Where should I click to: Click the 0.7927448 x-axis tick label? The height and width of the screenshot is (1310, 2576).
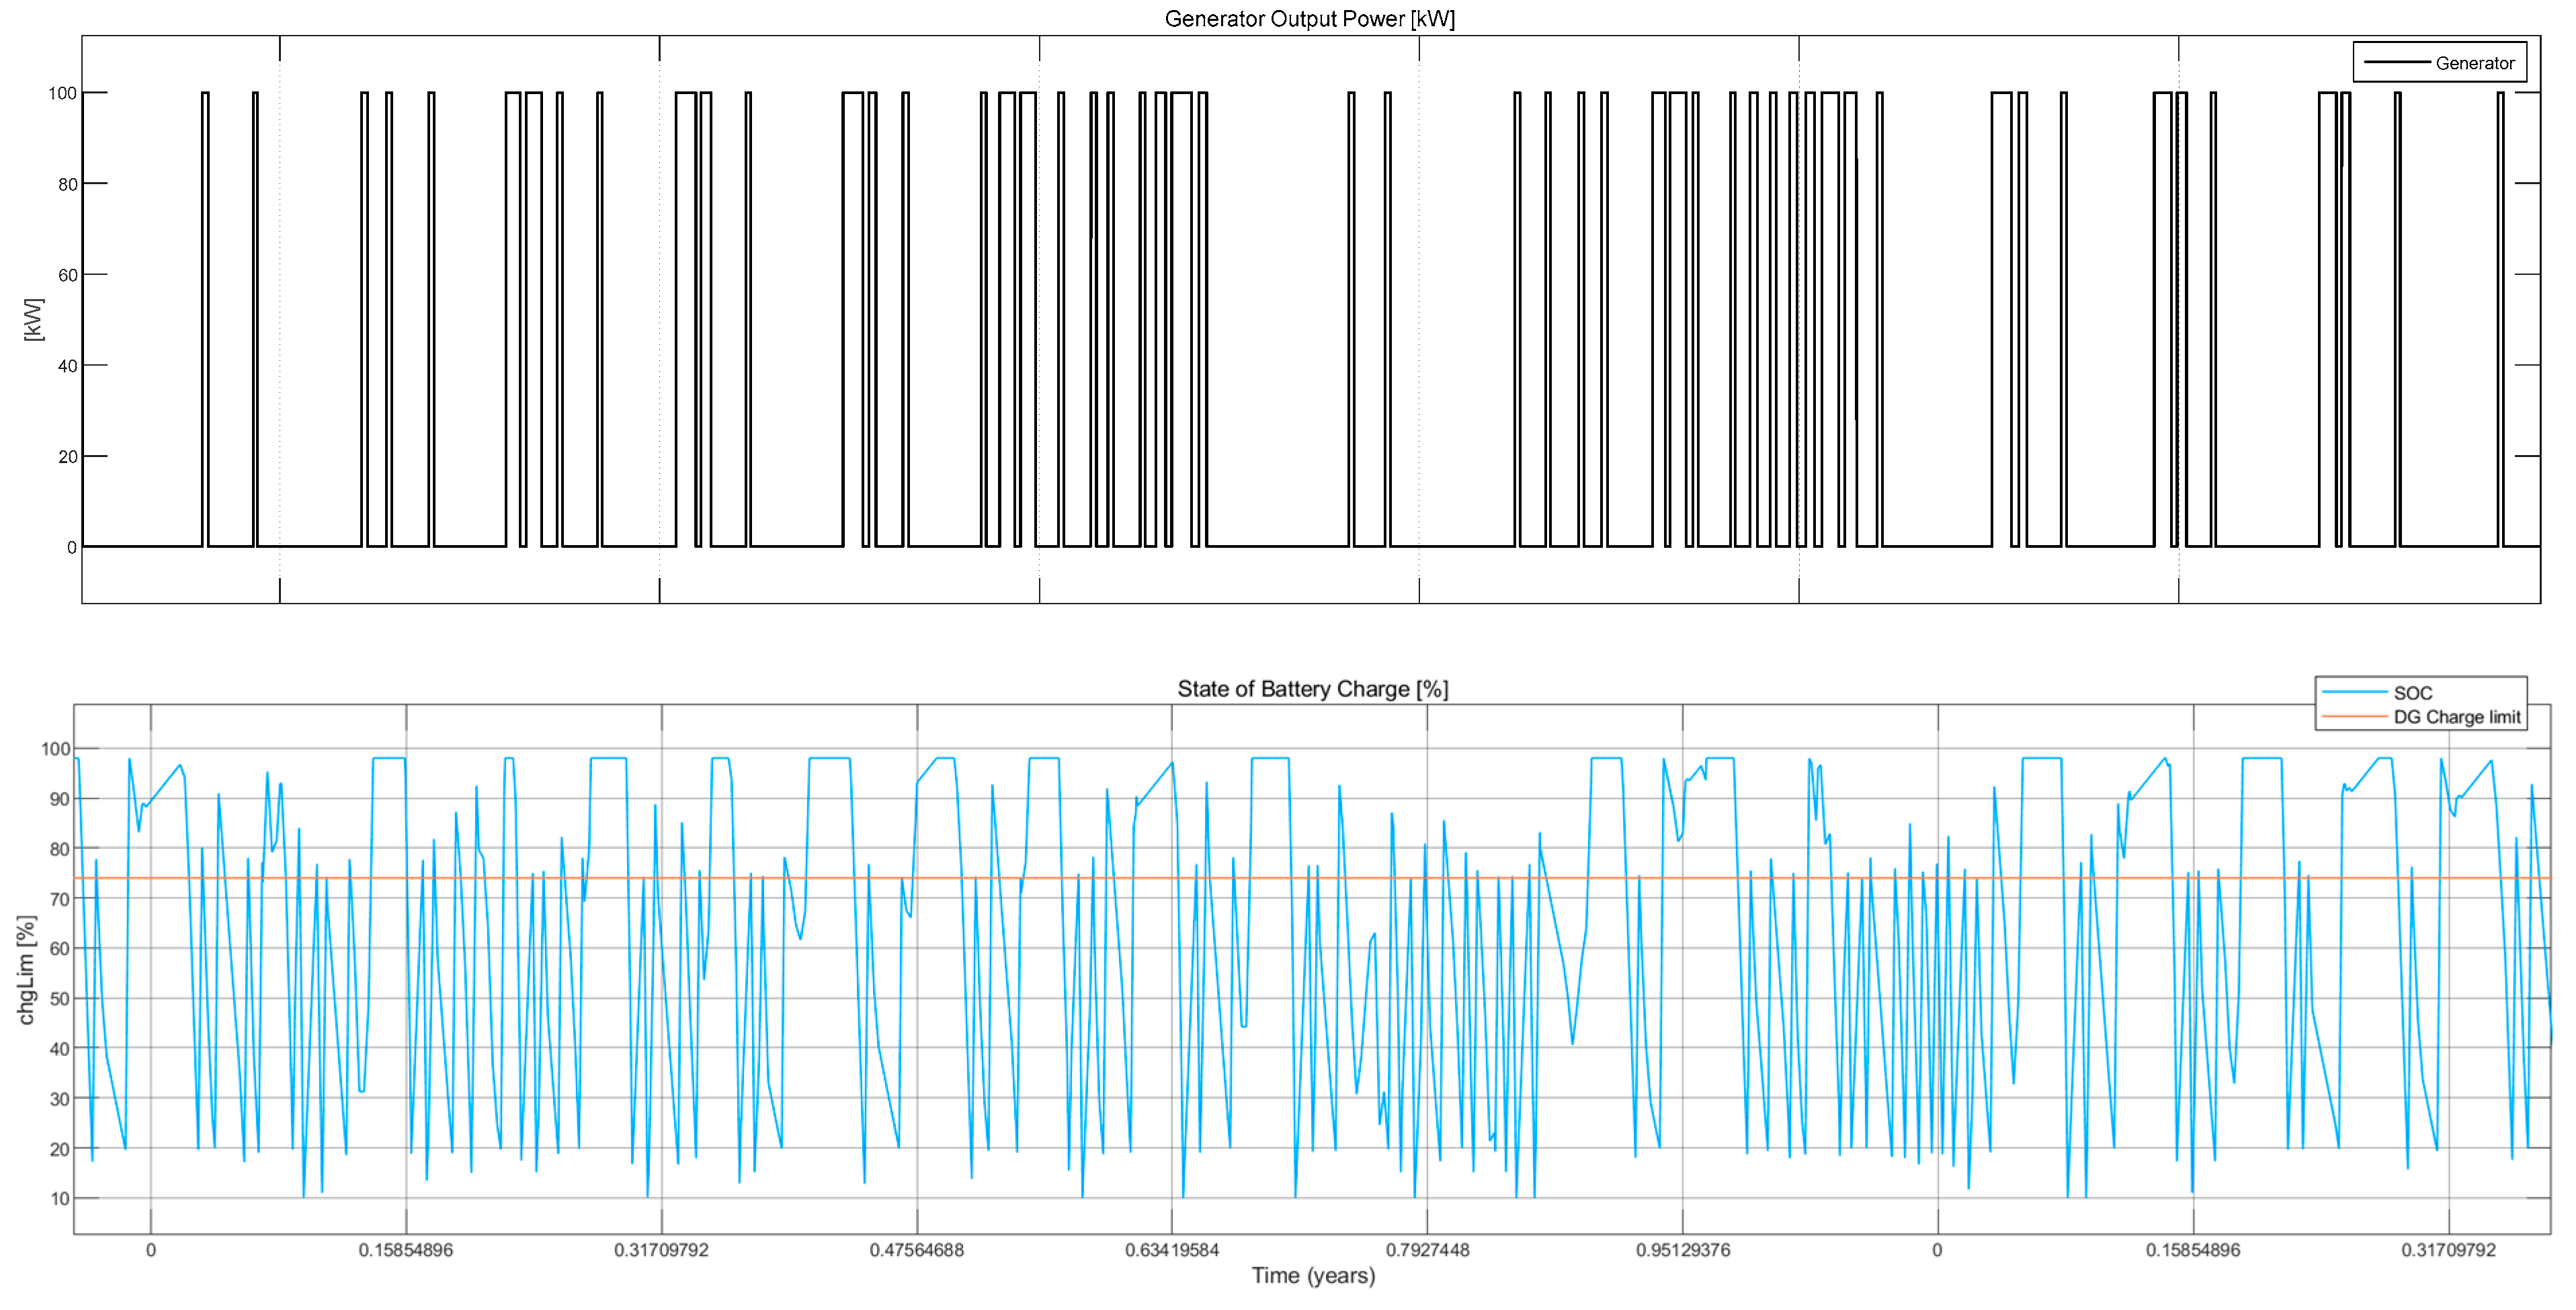[x=1427, y=1250]
